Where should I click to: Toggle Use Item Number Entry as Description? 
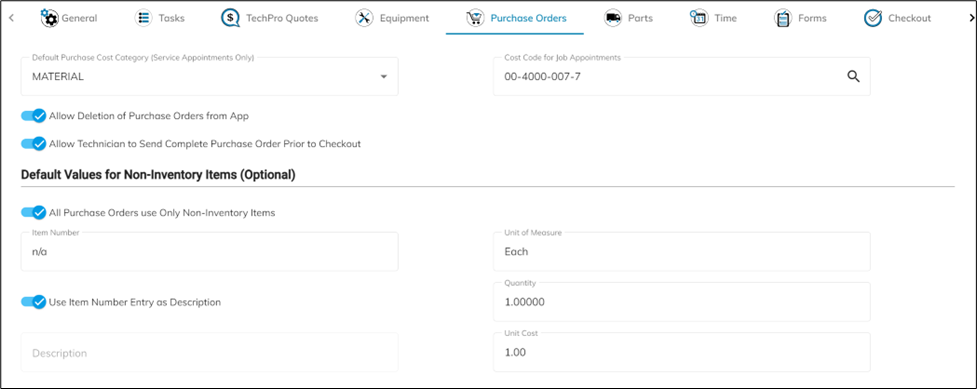click(x=34, y=302)
